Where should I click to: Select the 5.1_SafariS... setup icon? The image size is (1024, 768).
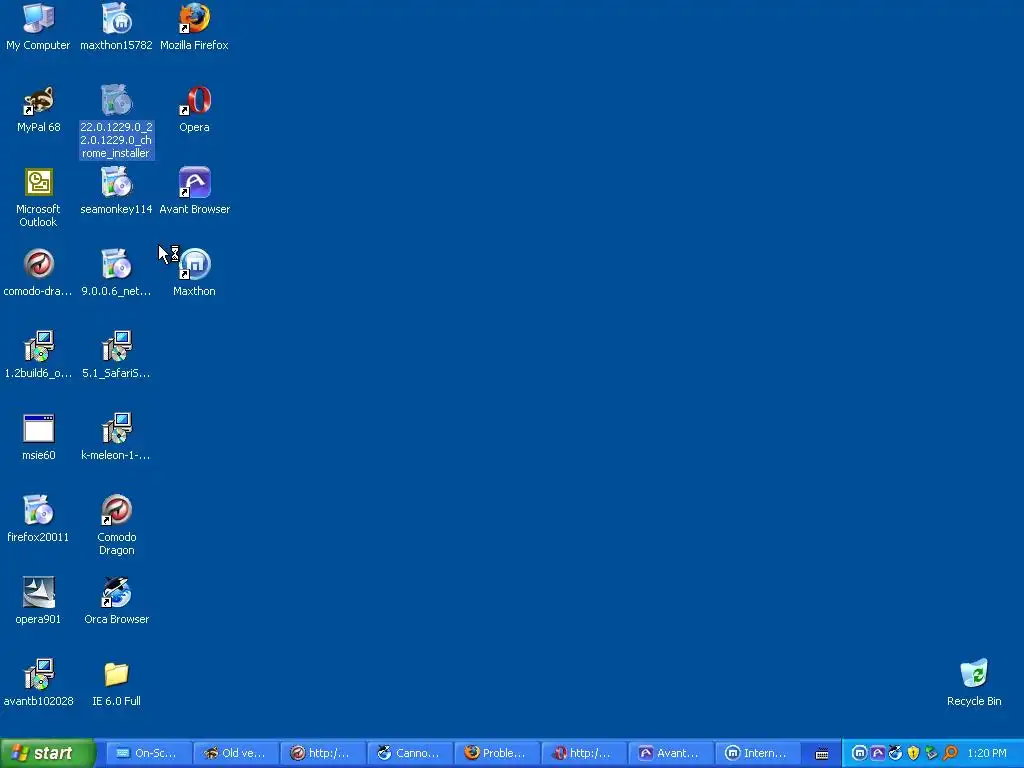tap(116, 355)
